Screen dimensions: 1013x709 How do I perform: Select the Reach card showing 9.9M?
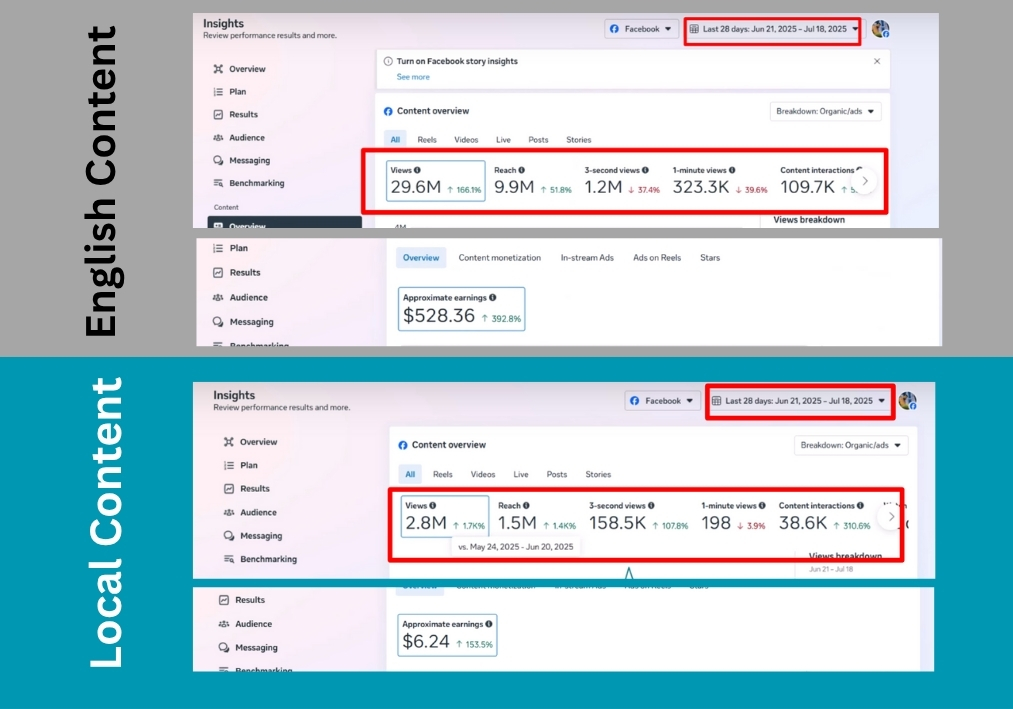532,181
